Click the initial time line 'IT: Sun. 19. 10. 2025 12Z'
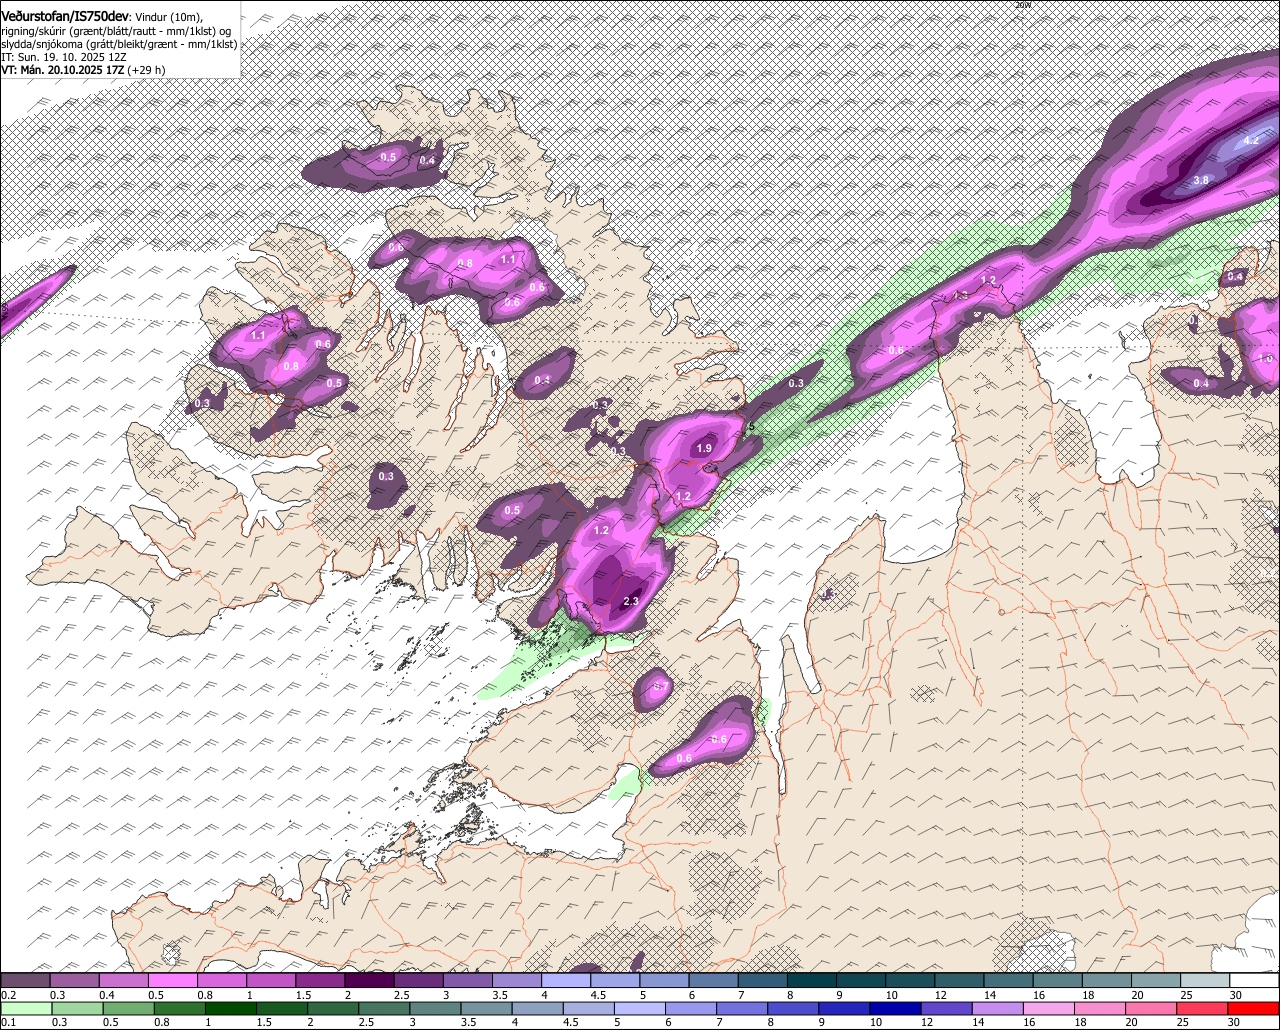The image size is (1280, 1030). 63,57
